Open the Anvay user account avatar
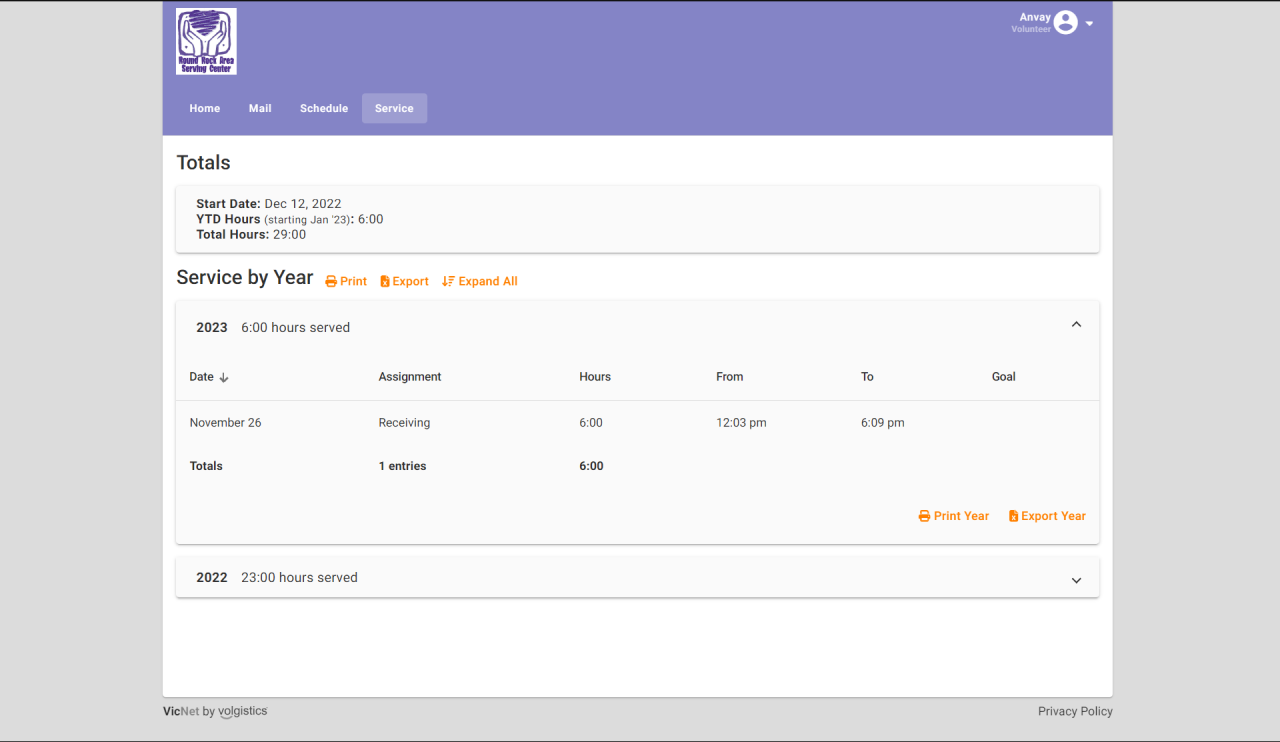This screenshot has height=742, width=1280. pos(1066,22)
